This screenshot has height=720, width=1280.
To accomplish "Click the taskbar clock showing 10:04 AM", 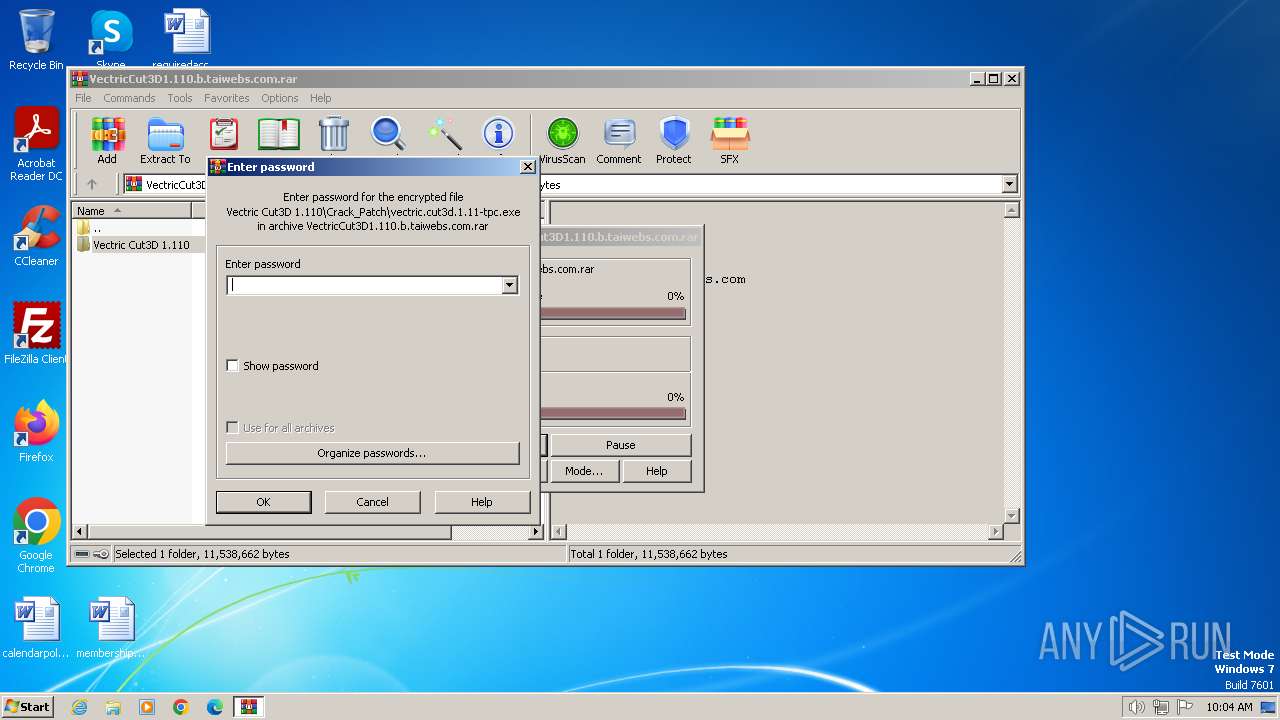I will tap(1229, 707).
